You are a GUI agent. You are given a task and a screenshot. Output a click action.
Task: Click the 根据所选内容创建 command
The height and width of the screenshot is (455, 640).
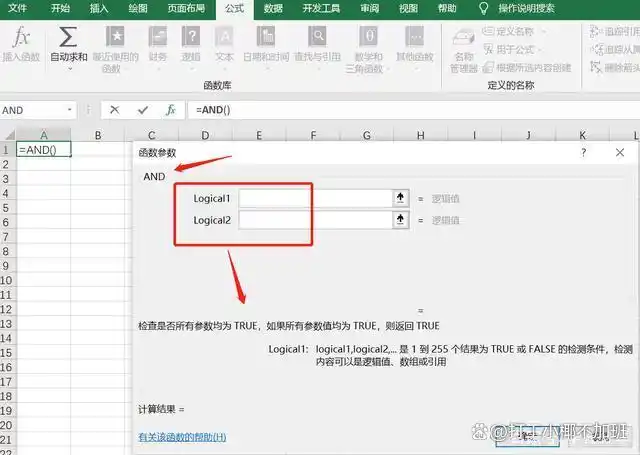pyautogui.click(x=527, y=68)
